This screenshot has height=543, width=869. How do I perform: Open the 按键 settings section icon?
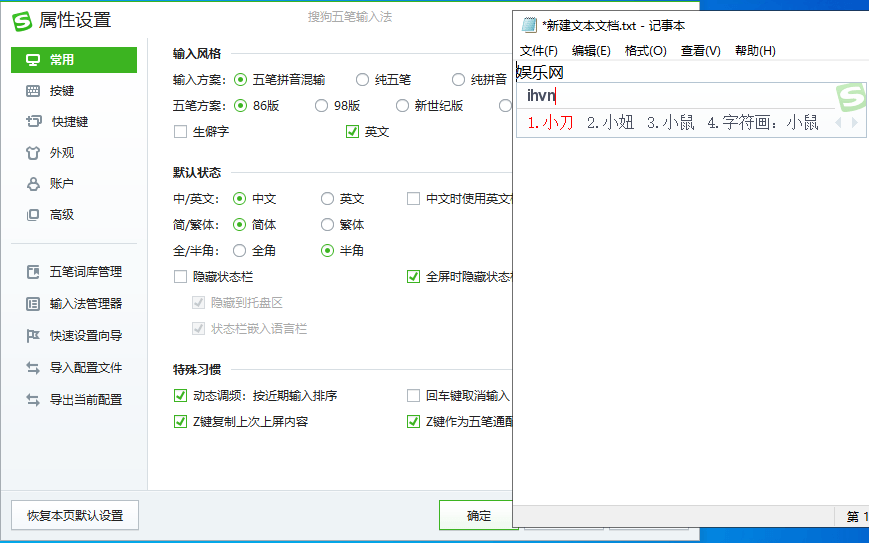(x=33, y=91)
